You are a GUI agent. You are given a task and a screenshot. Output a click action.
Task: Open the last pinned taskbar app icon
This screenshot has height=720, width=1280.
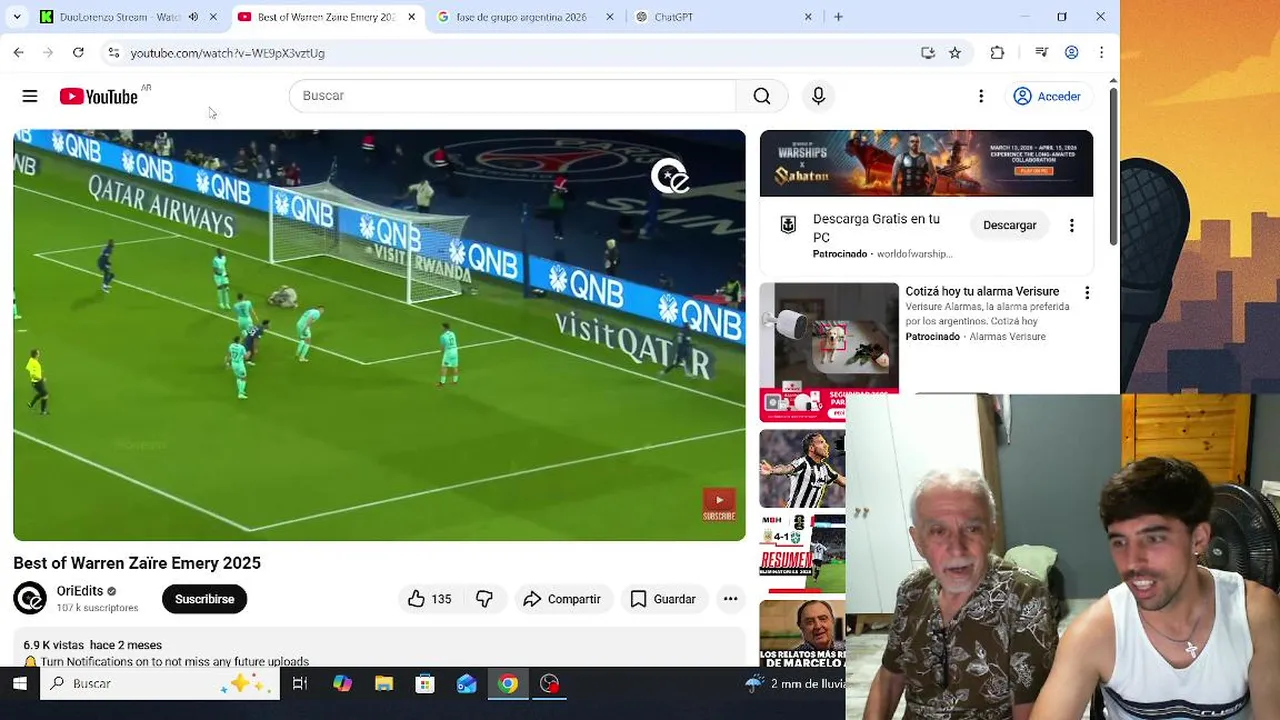549,684
